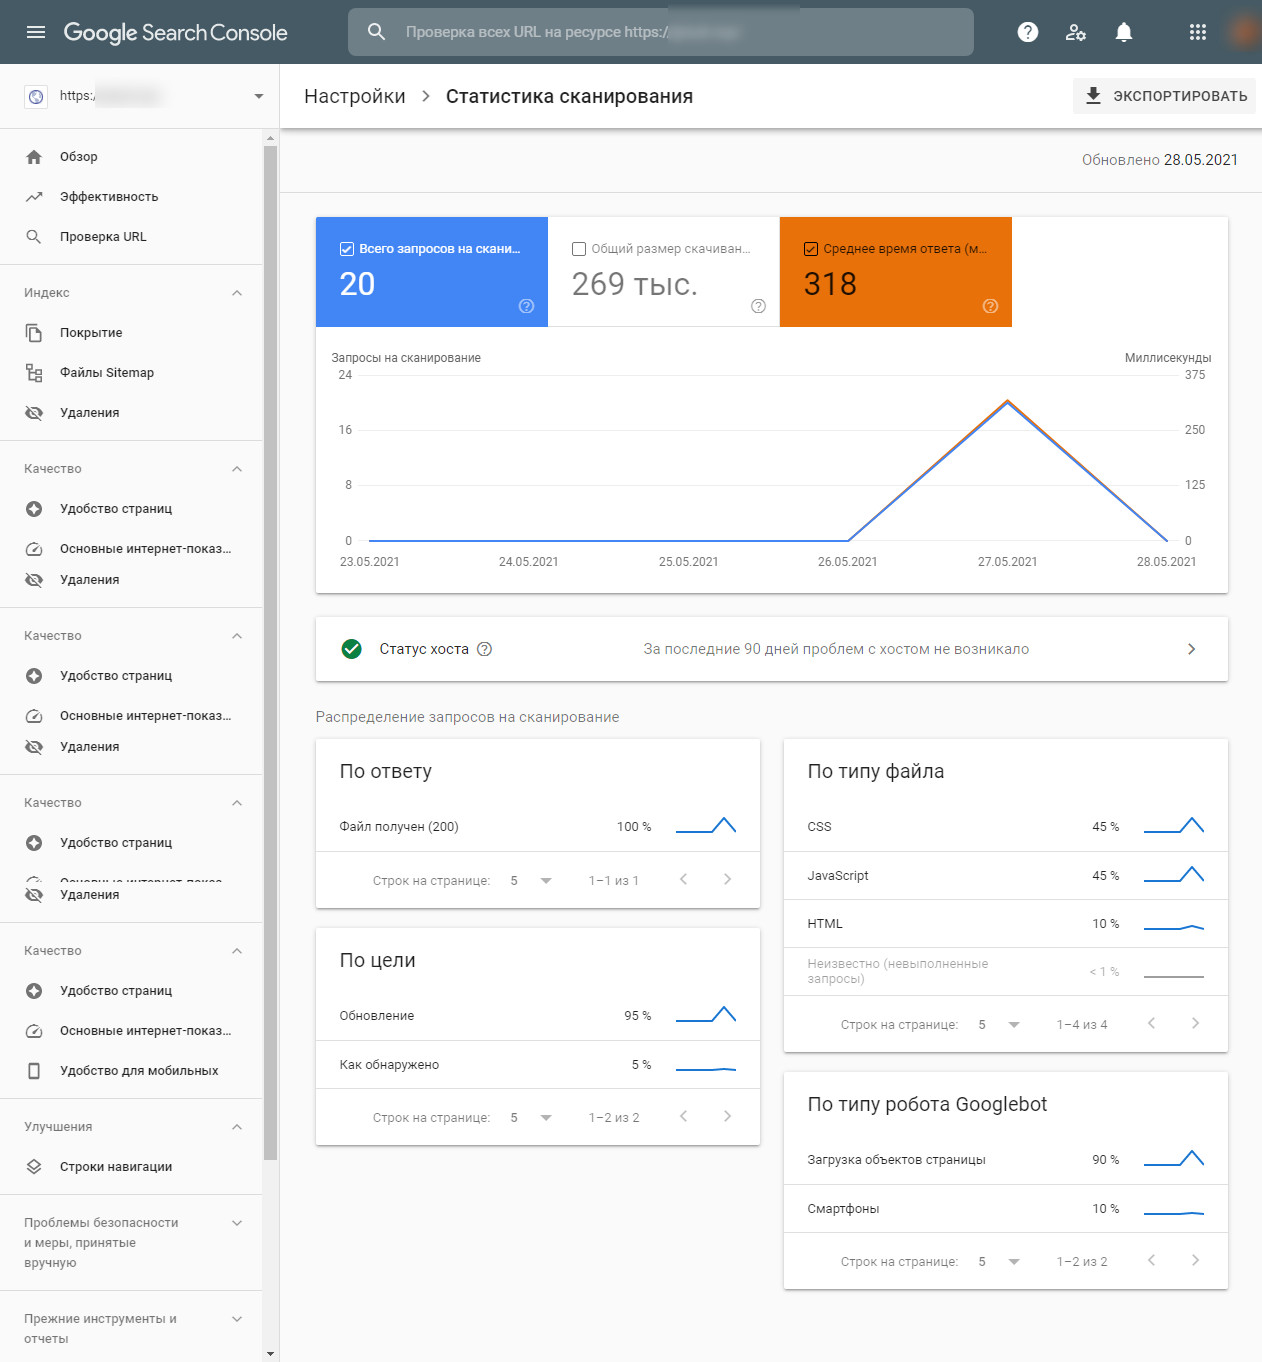1262x1362 pixels.
Task: Open the property selector dropdown
Action: coord(258,96)
